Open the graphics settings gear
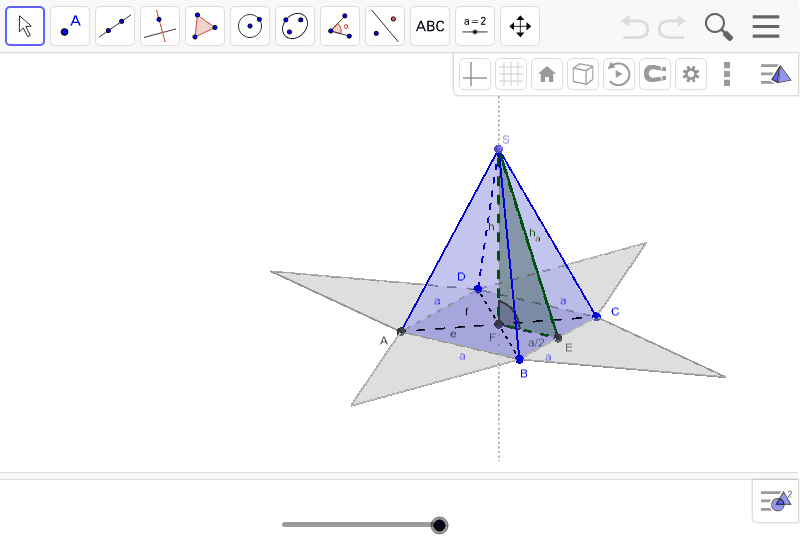The image size is (800, 550). click(691, 74)
